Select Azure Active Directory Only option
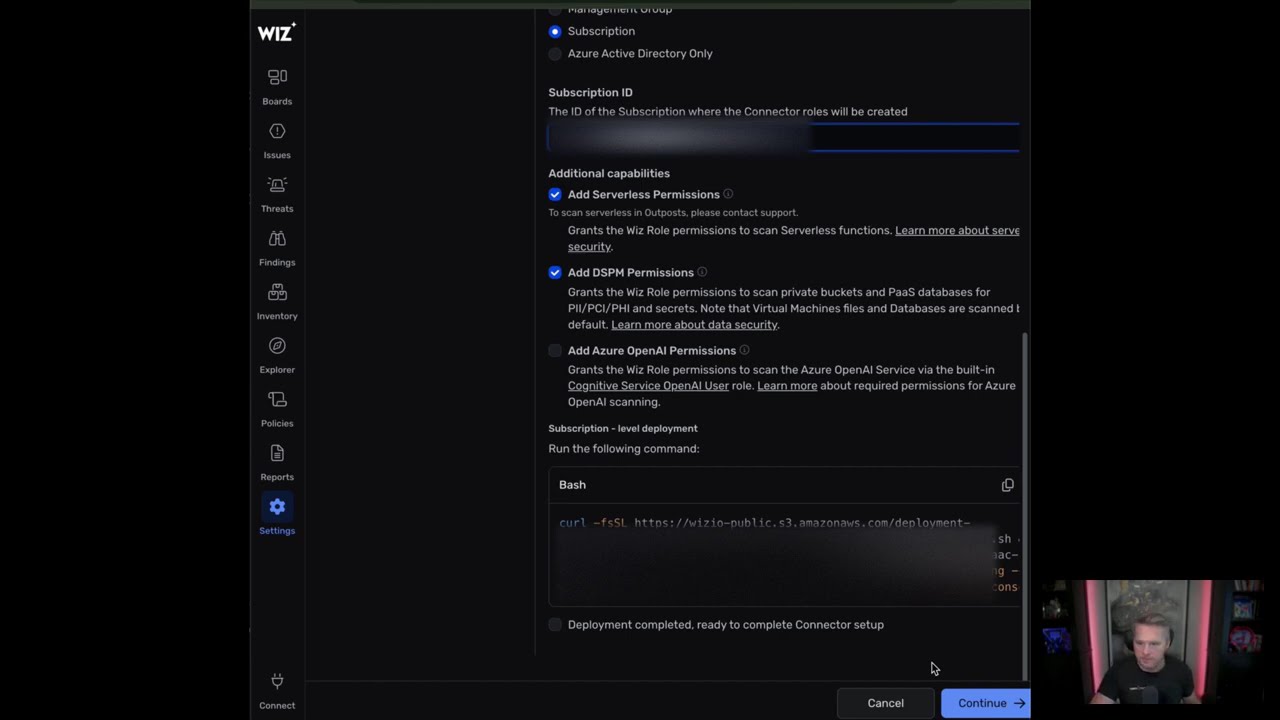 coord(555,54)
